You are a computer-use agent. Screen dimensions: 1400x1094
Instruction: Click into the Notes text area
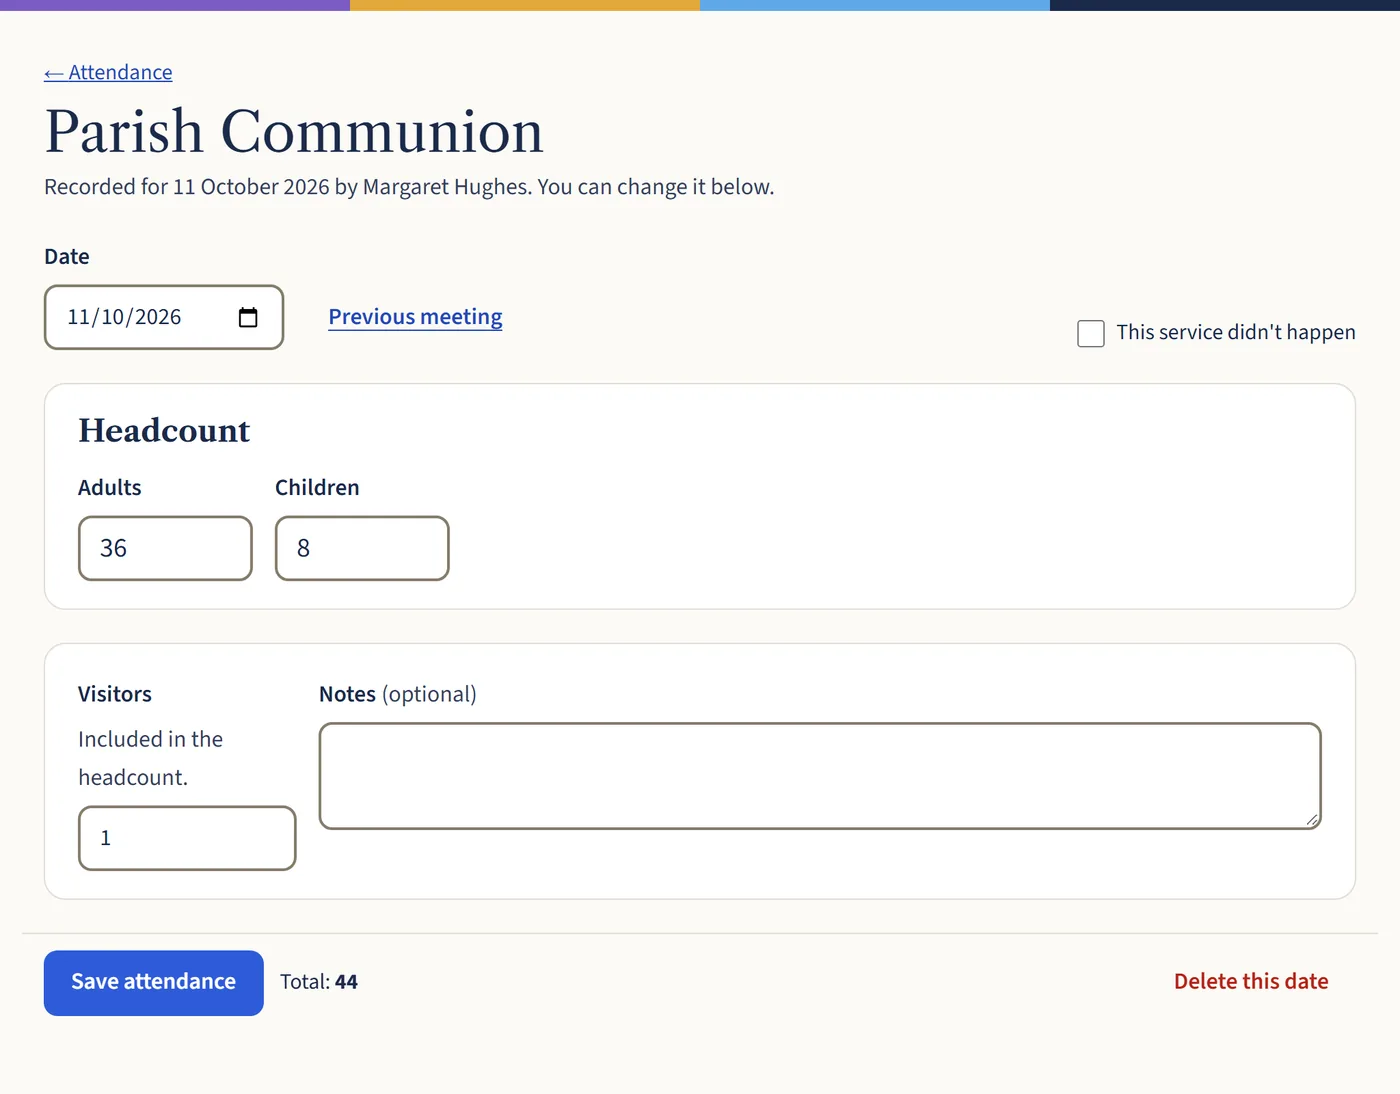[x=820, y=776]
